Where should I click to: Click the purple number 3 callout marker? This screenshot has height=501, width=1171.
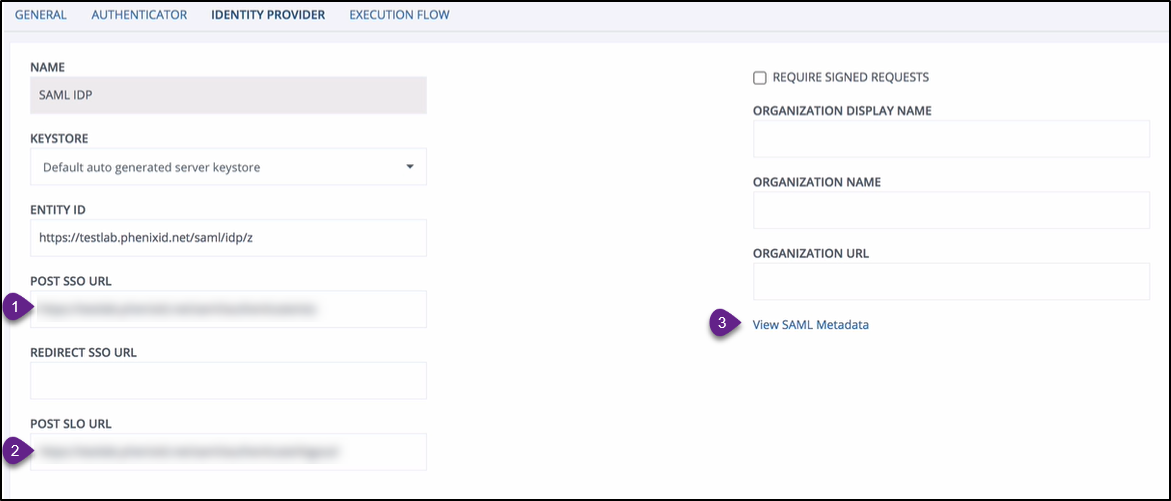click(x=723, y=323)
